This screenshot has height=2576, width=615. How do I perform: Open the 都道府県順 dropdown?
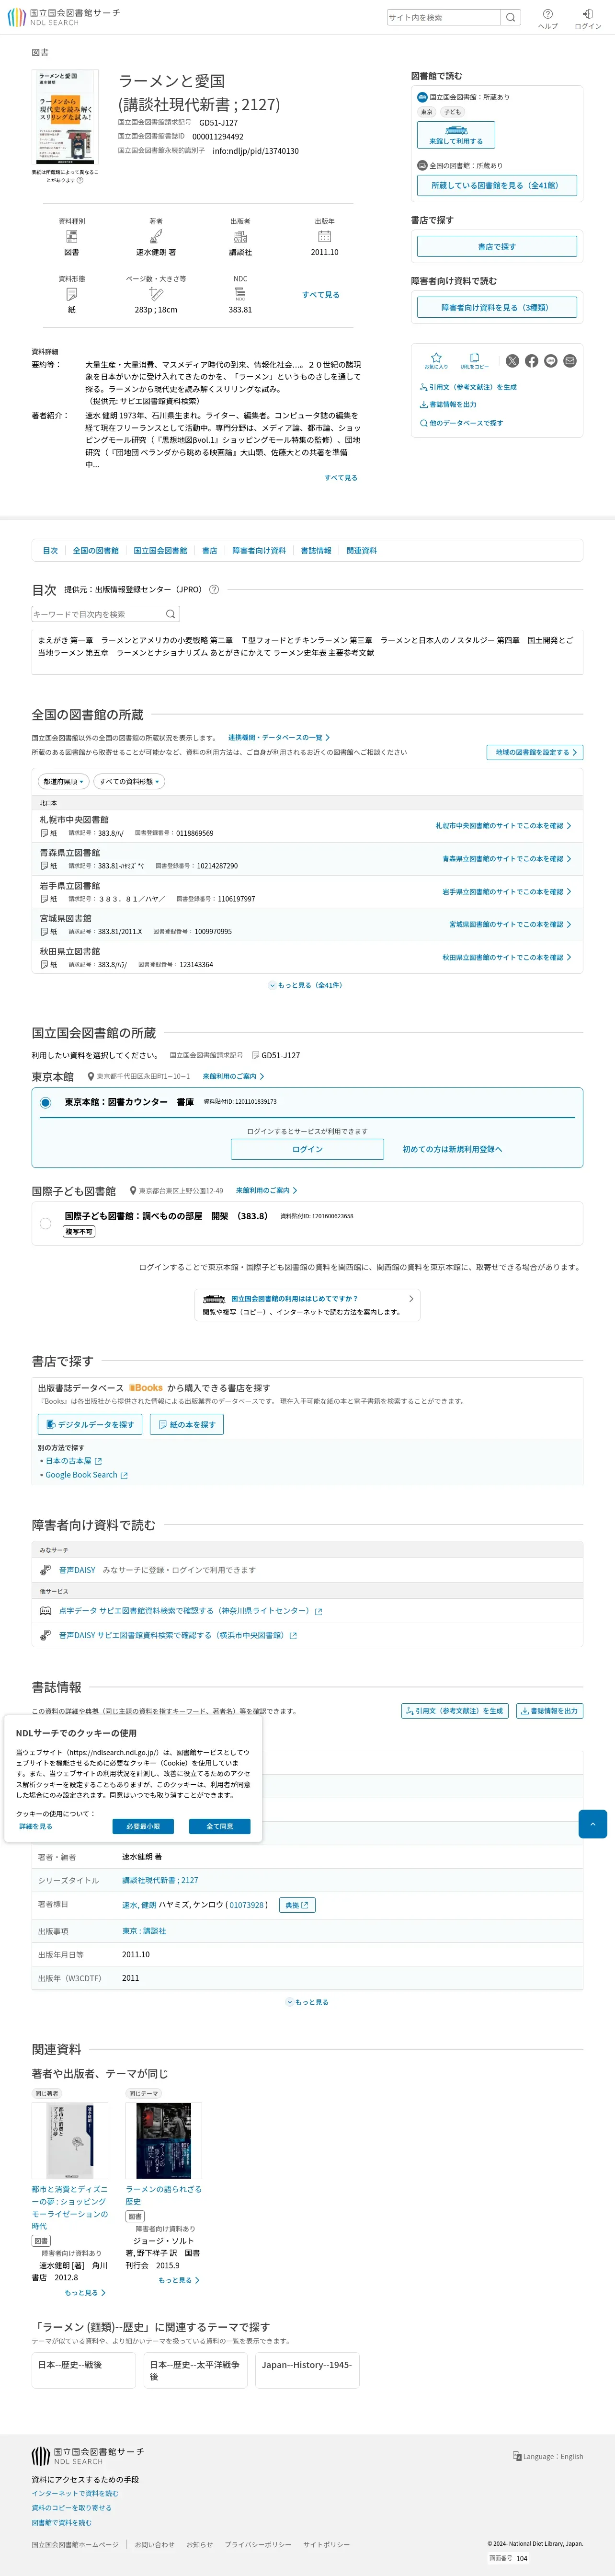(x=63, y=781)
